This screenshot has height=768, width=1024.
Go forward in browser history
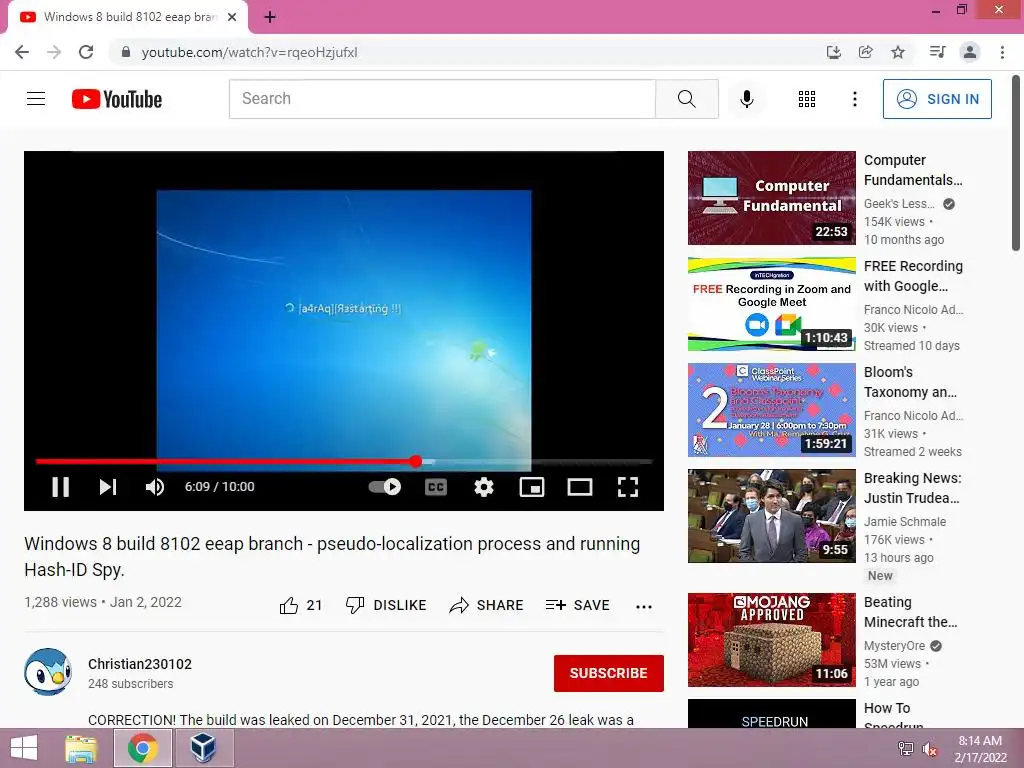point(54,52)
